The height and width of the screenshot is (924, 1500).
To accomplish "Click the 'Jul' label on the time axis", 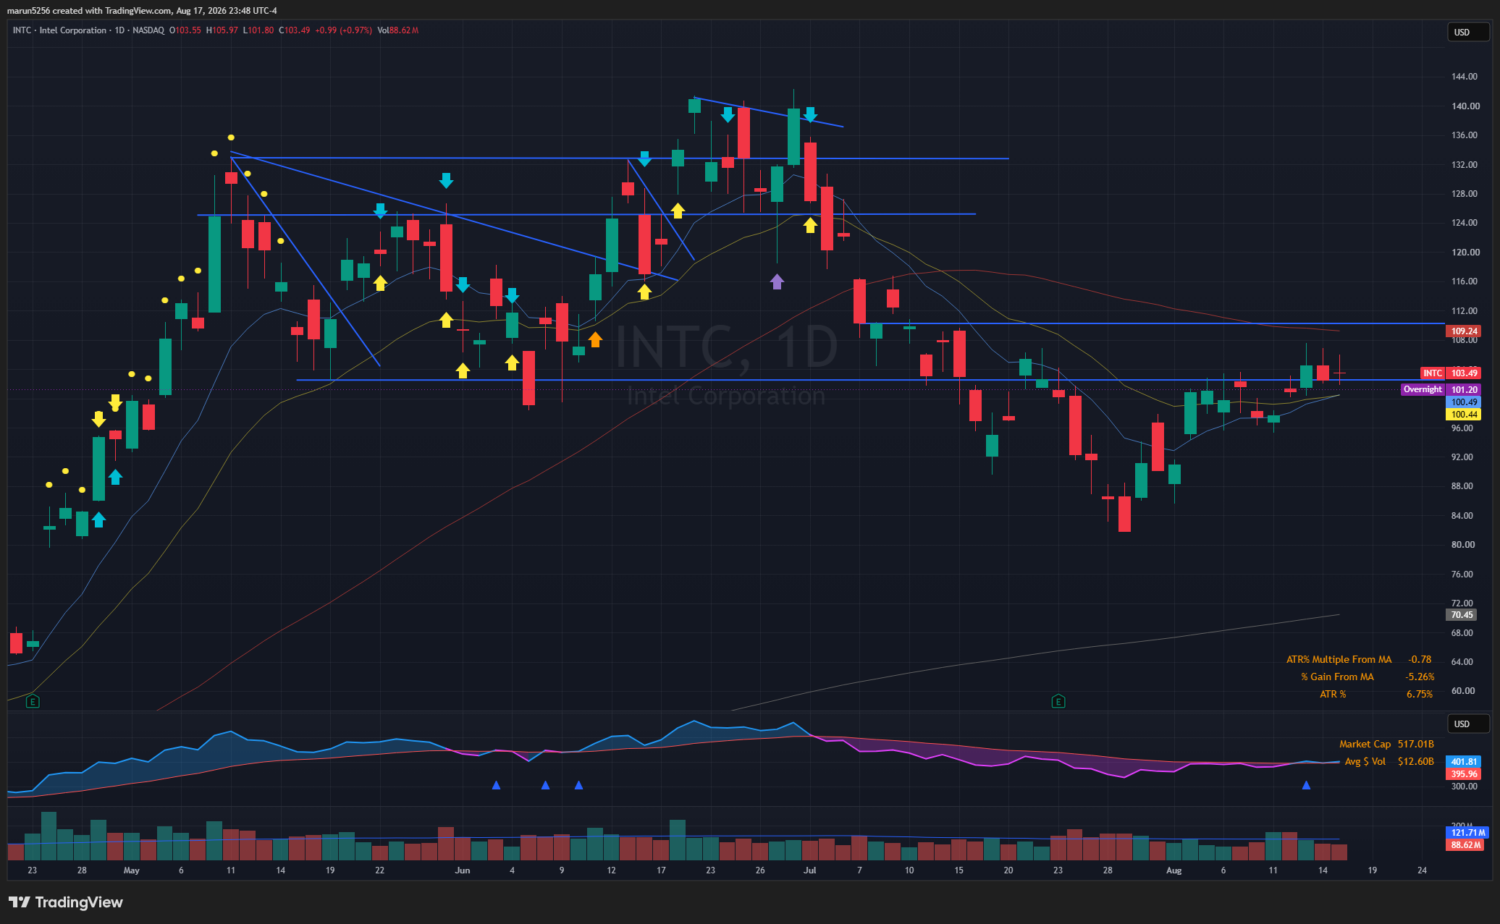I will (810, 871).
